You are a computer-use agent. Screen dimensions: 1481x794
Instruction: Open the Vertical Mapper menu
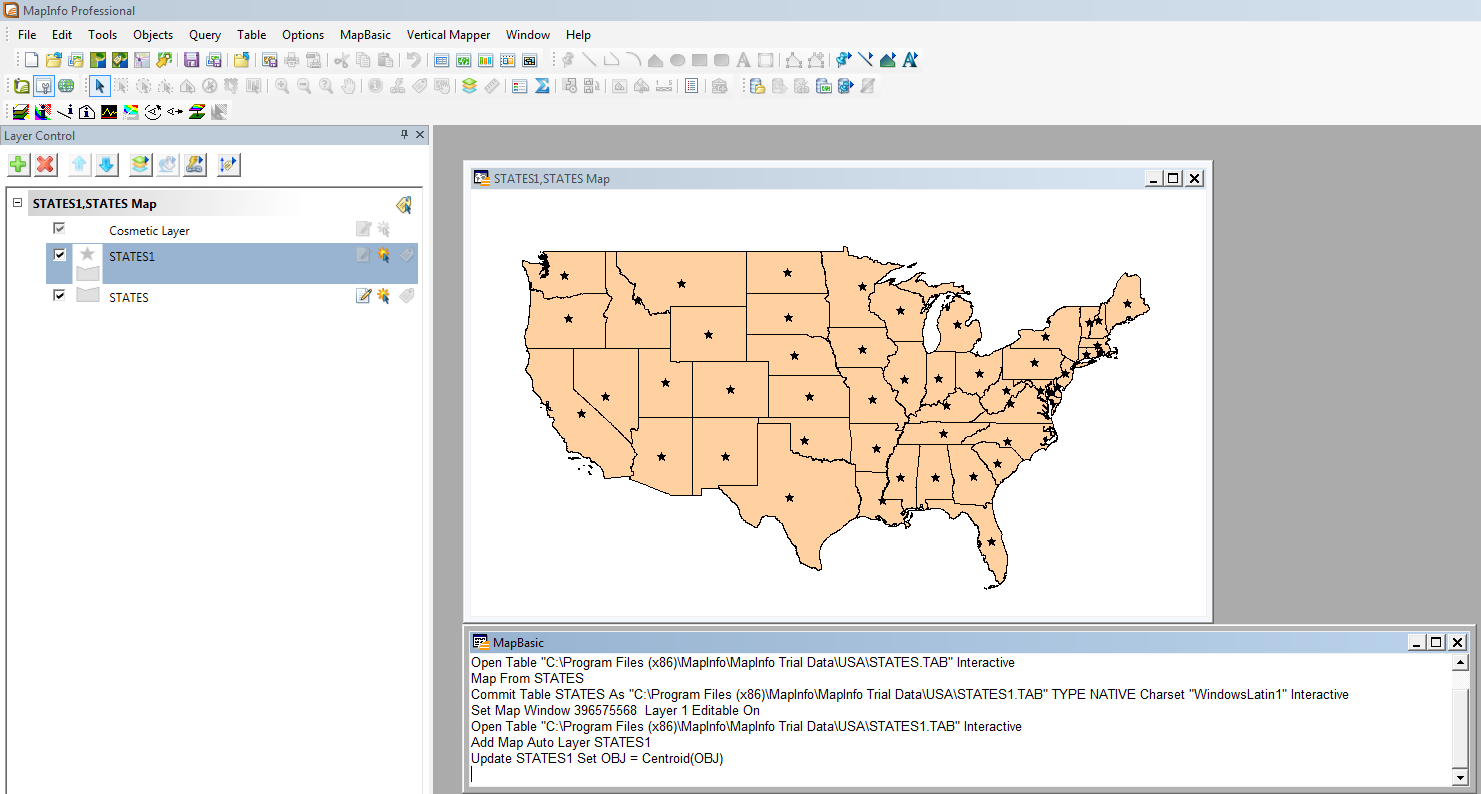point(448,35)
